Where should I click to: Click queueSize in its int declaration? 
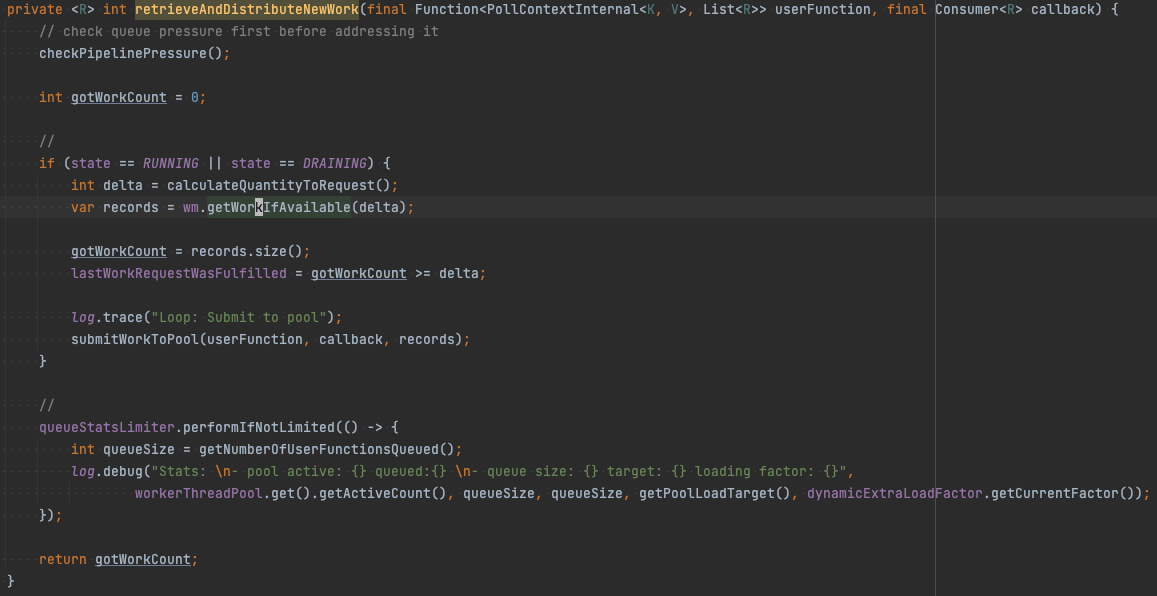point(139,449)
